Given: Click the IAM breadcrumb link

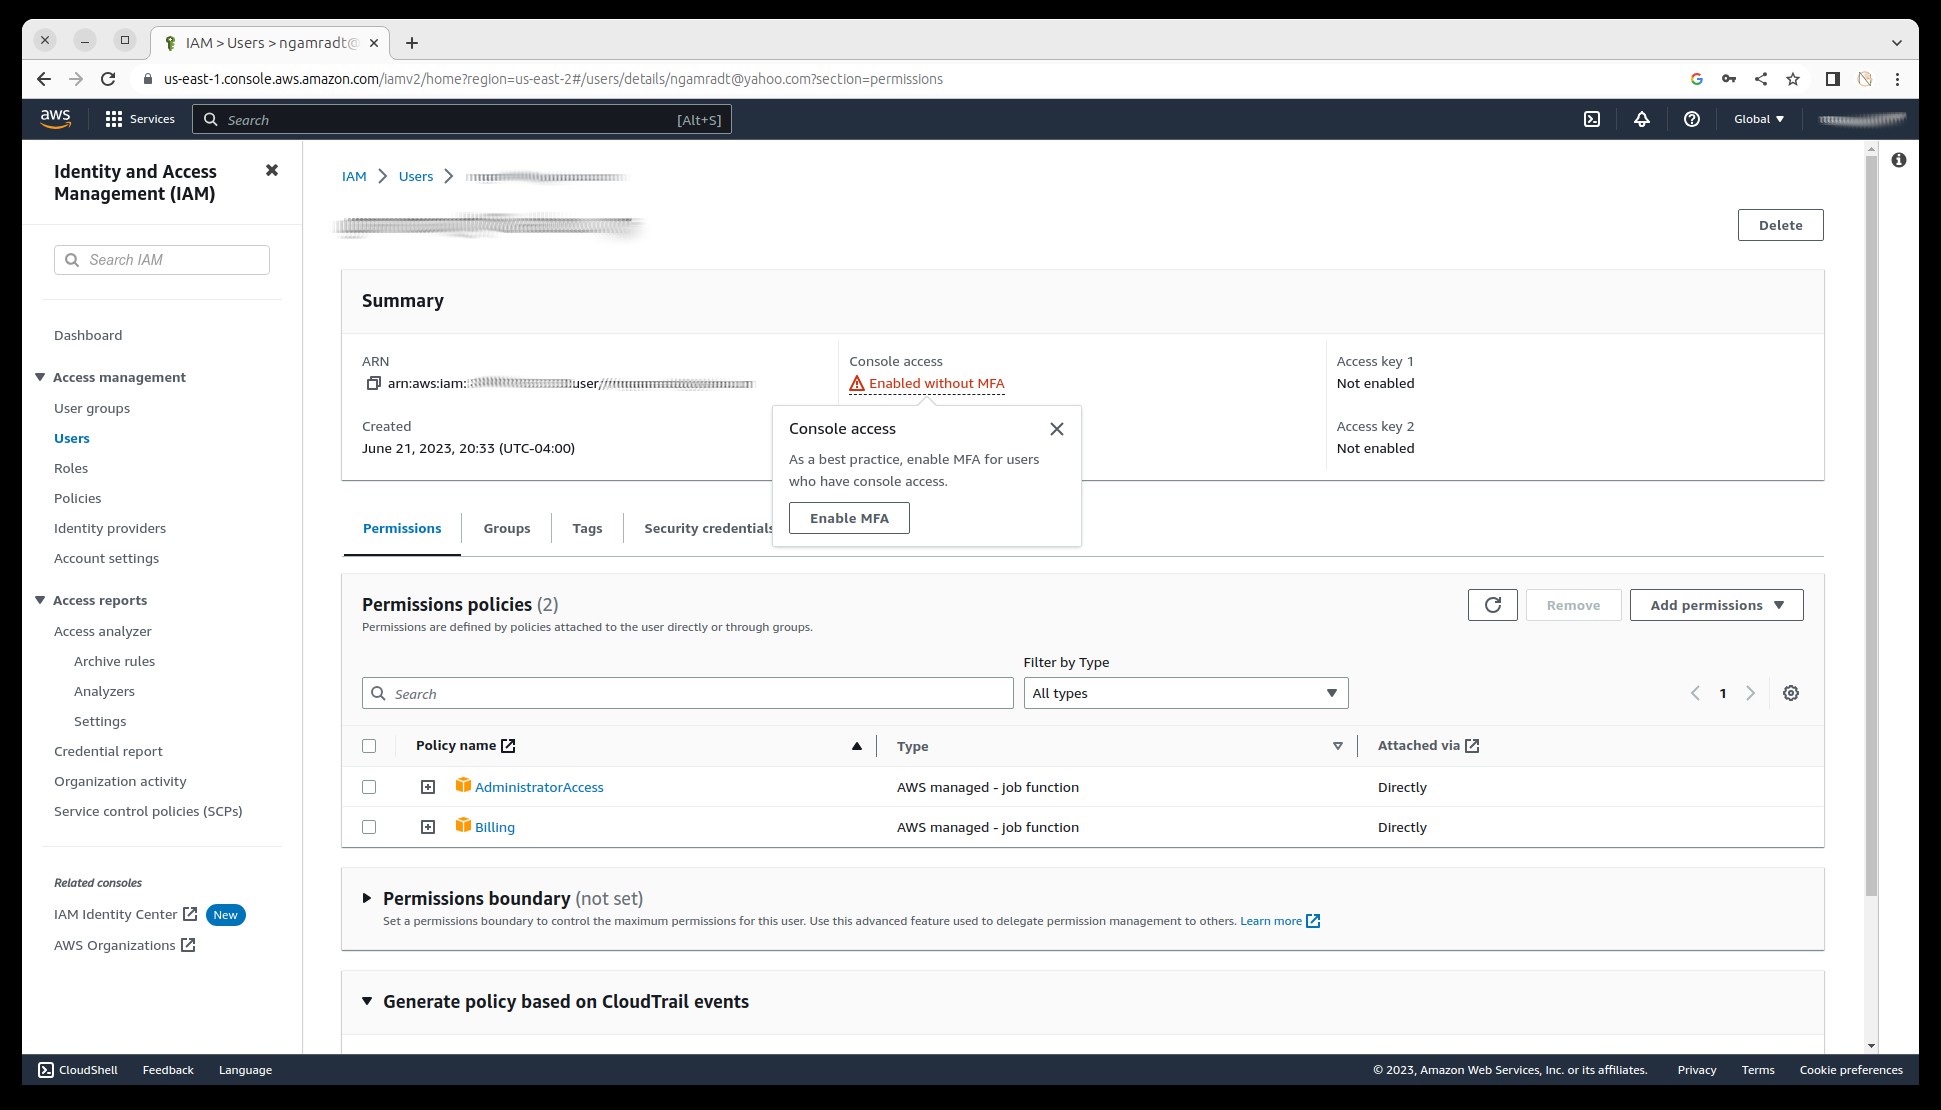Looking at the screenshot, I should (354, 176).
